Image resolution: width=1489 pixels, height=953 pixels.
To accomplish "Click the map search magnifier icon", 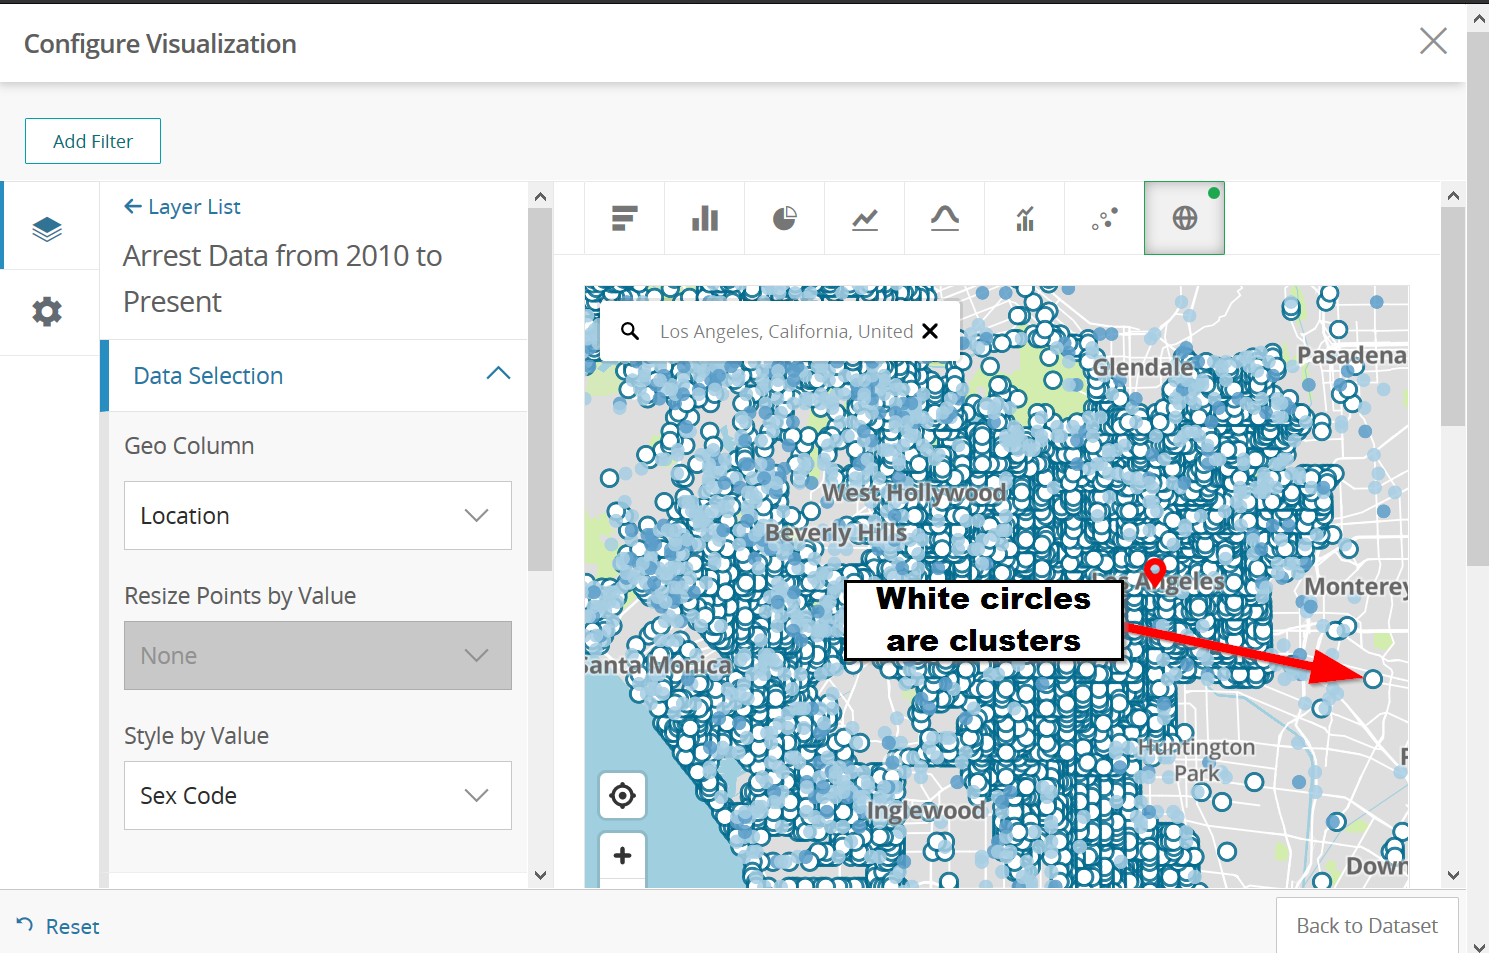I will pos(630,331).
